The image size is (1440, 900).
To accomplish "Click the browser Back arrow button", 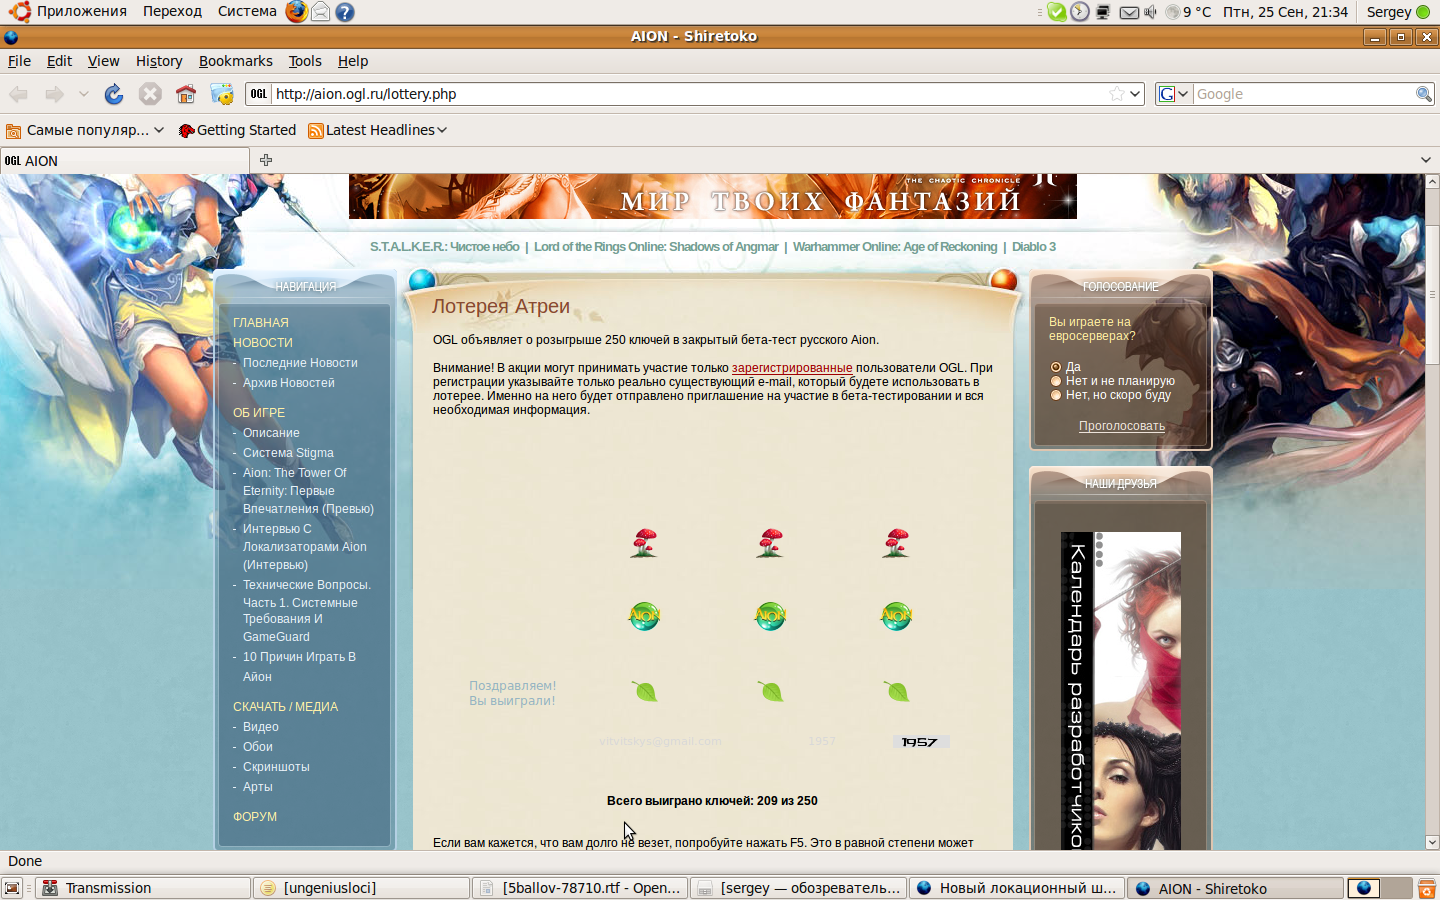I will 18,94.
